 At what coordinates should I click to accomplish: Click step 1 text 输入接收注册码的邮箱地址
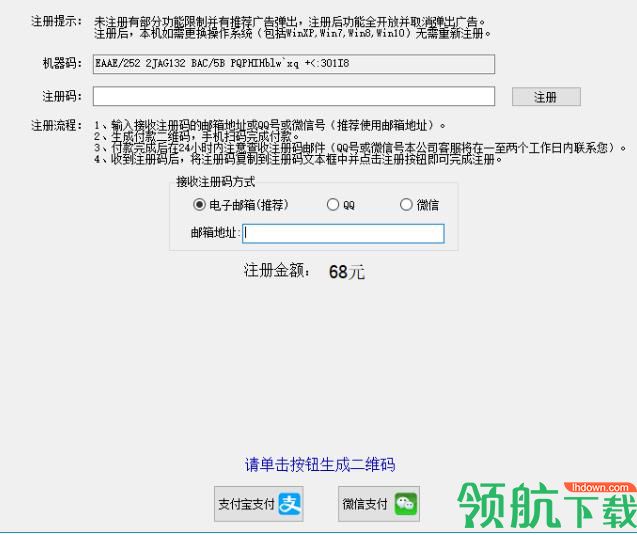(x=179, y=126)
